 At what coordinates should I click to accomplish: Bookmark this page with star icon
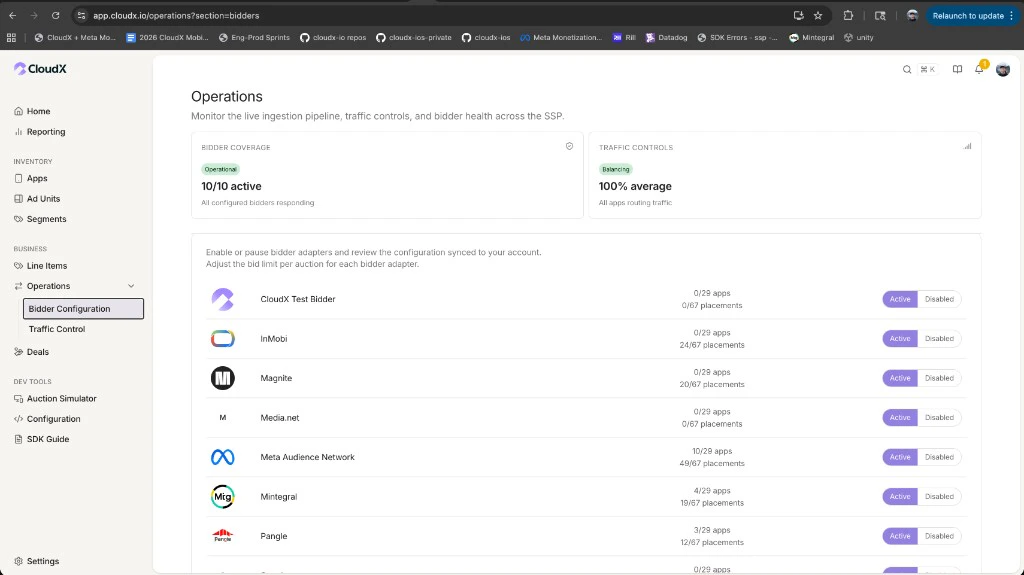click(x=818, y=16)
